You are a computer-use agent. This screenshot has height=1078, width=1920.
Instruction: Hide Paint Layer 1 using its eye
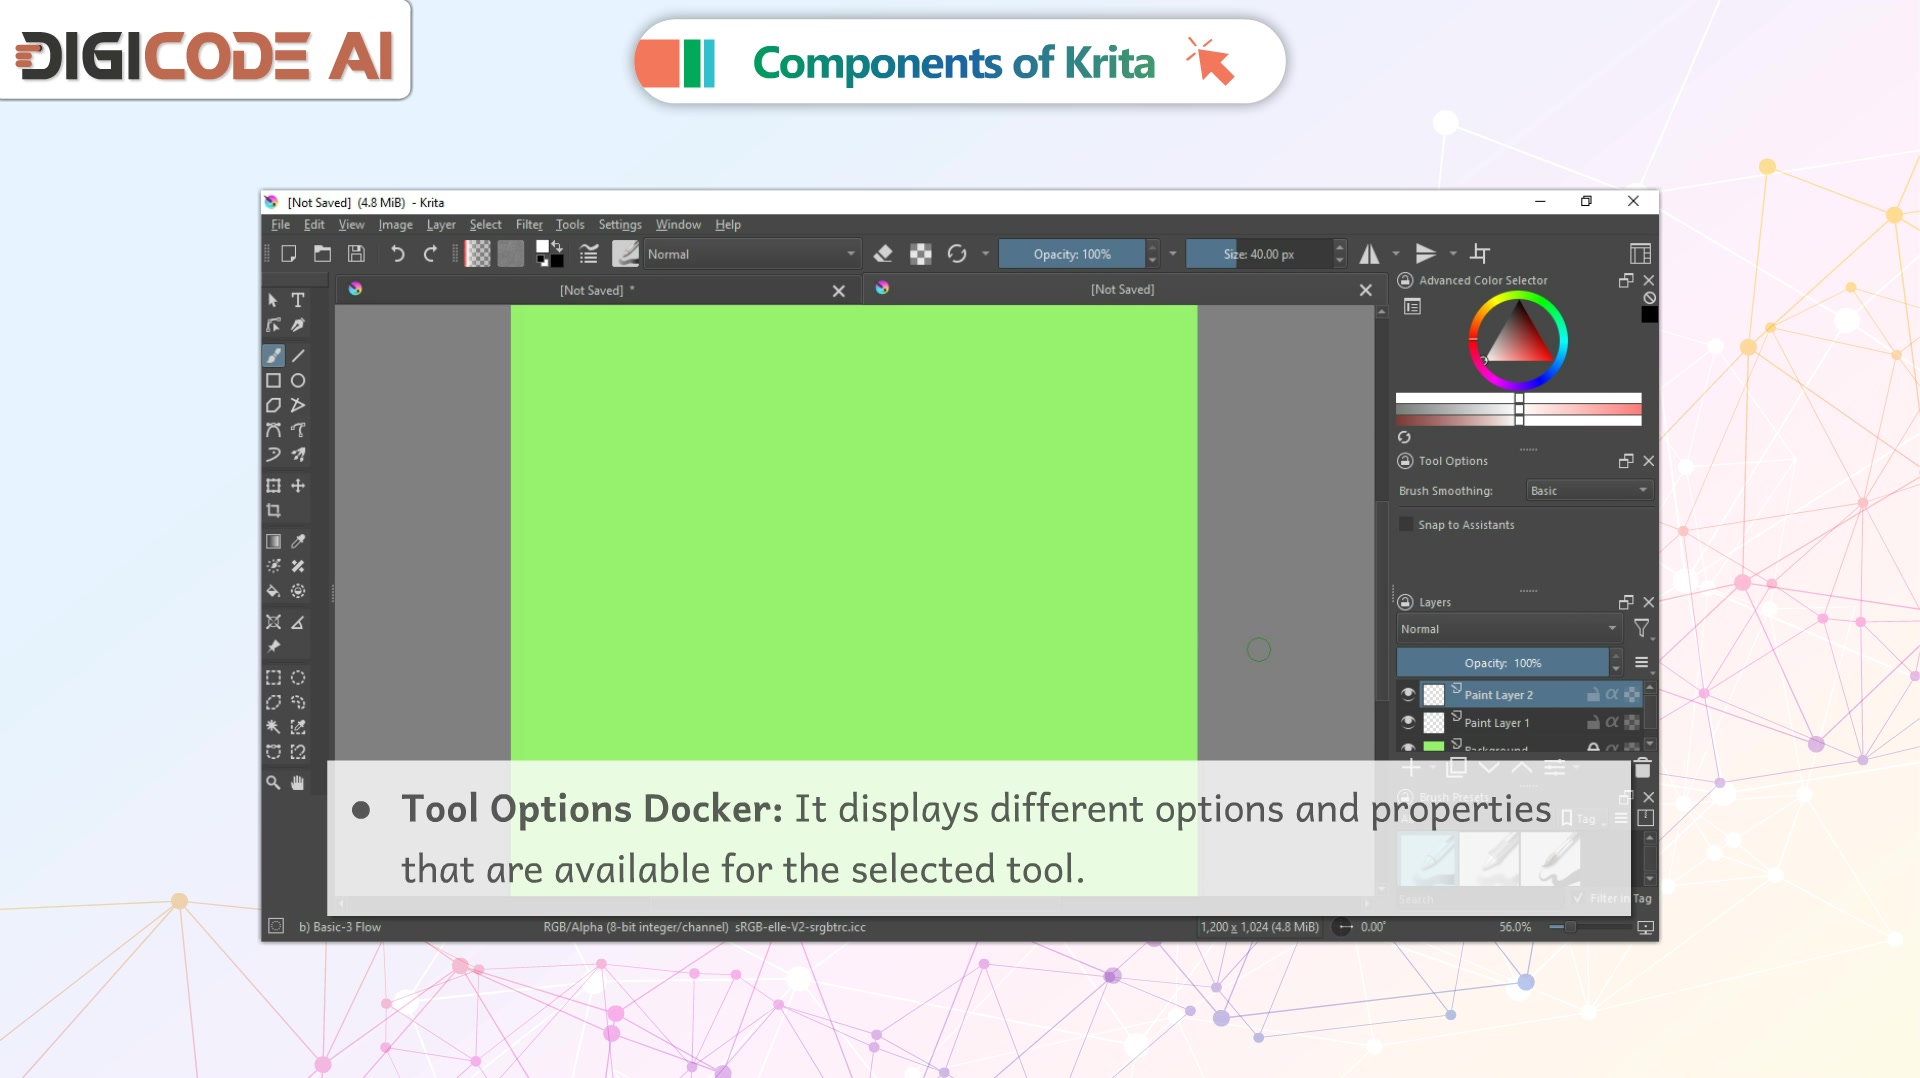(x=1408, y=722)
